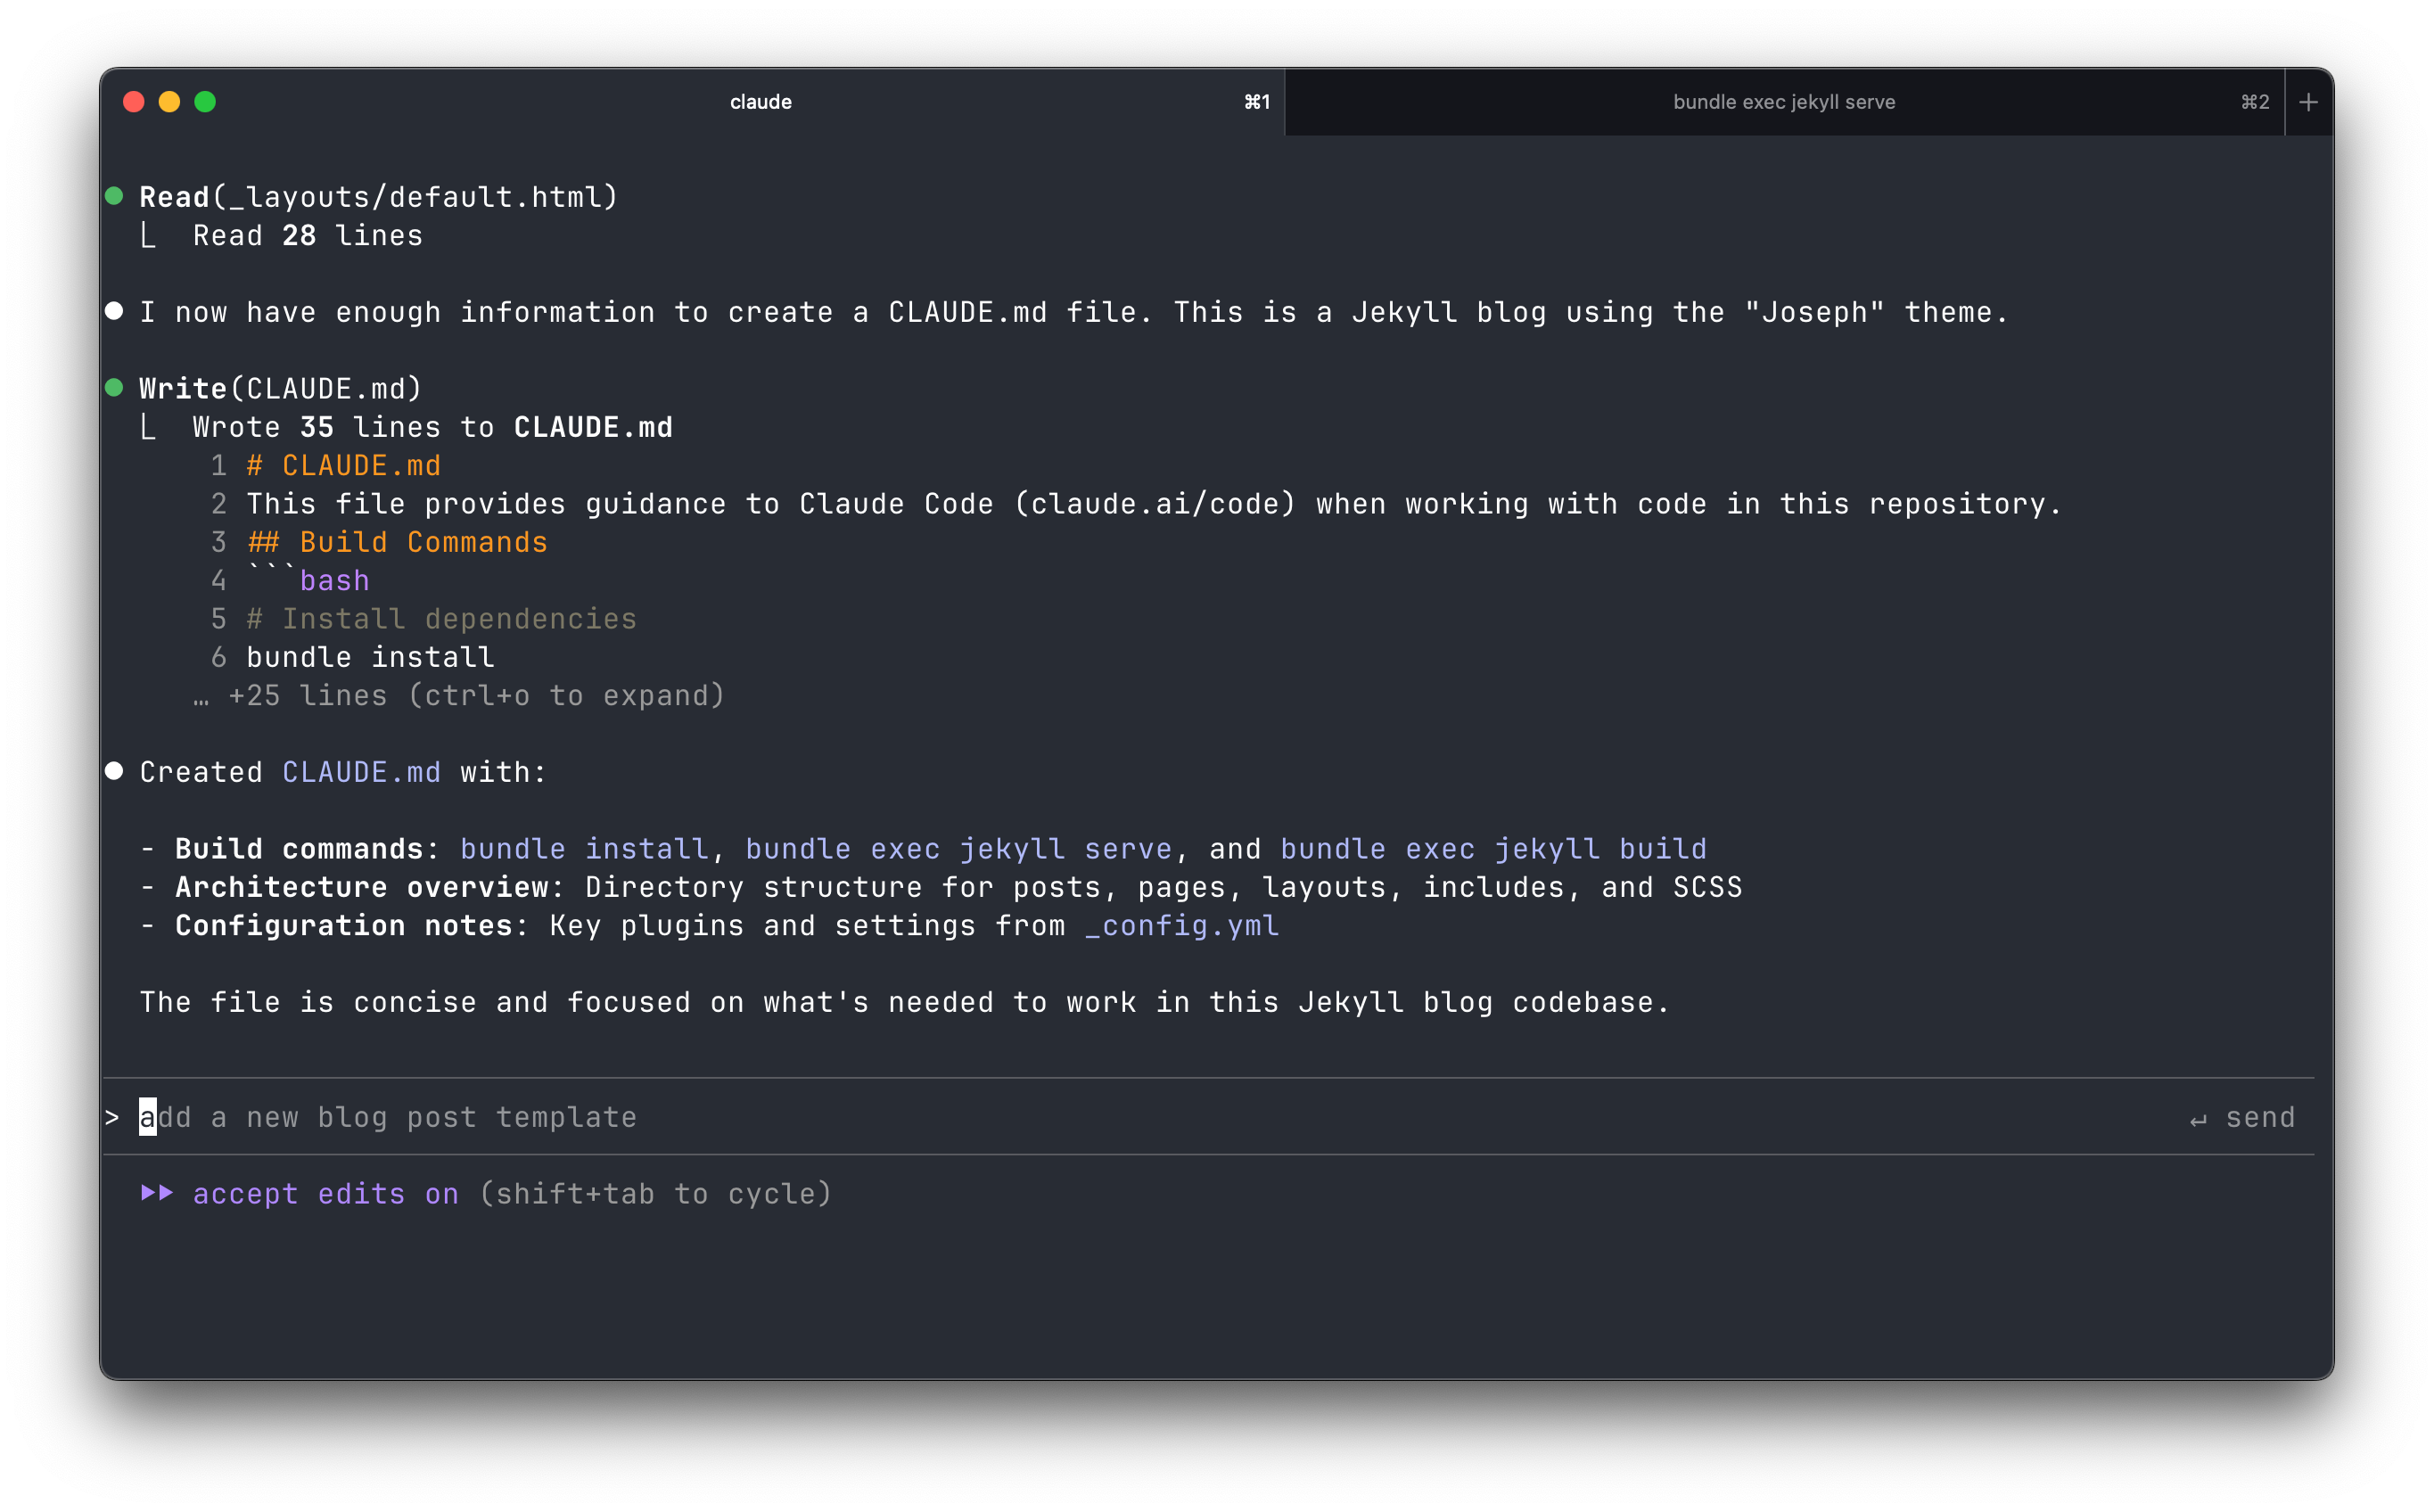Click the prompt chevron before the input
Screen dimensions: 2434x1512
112,1117
